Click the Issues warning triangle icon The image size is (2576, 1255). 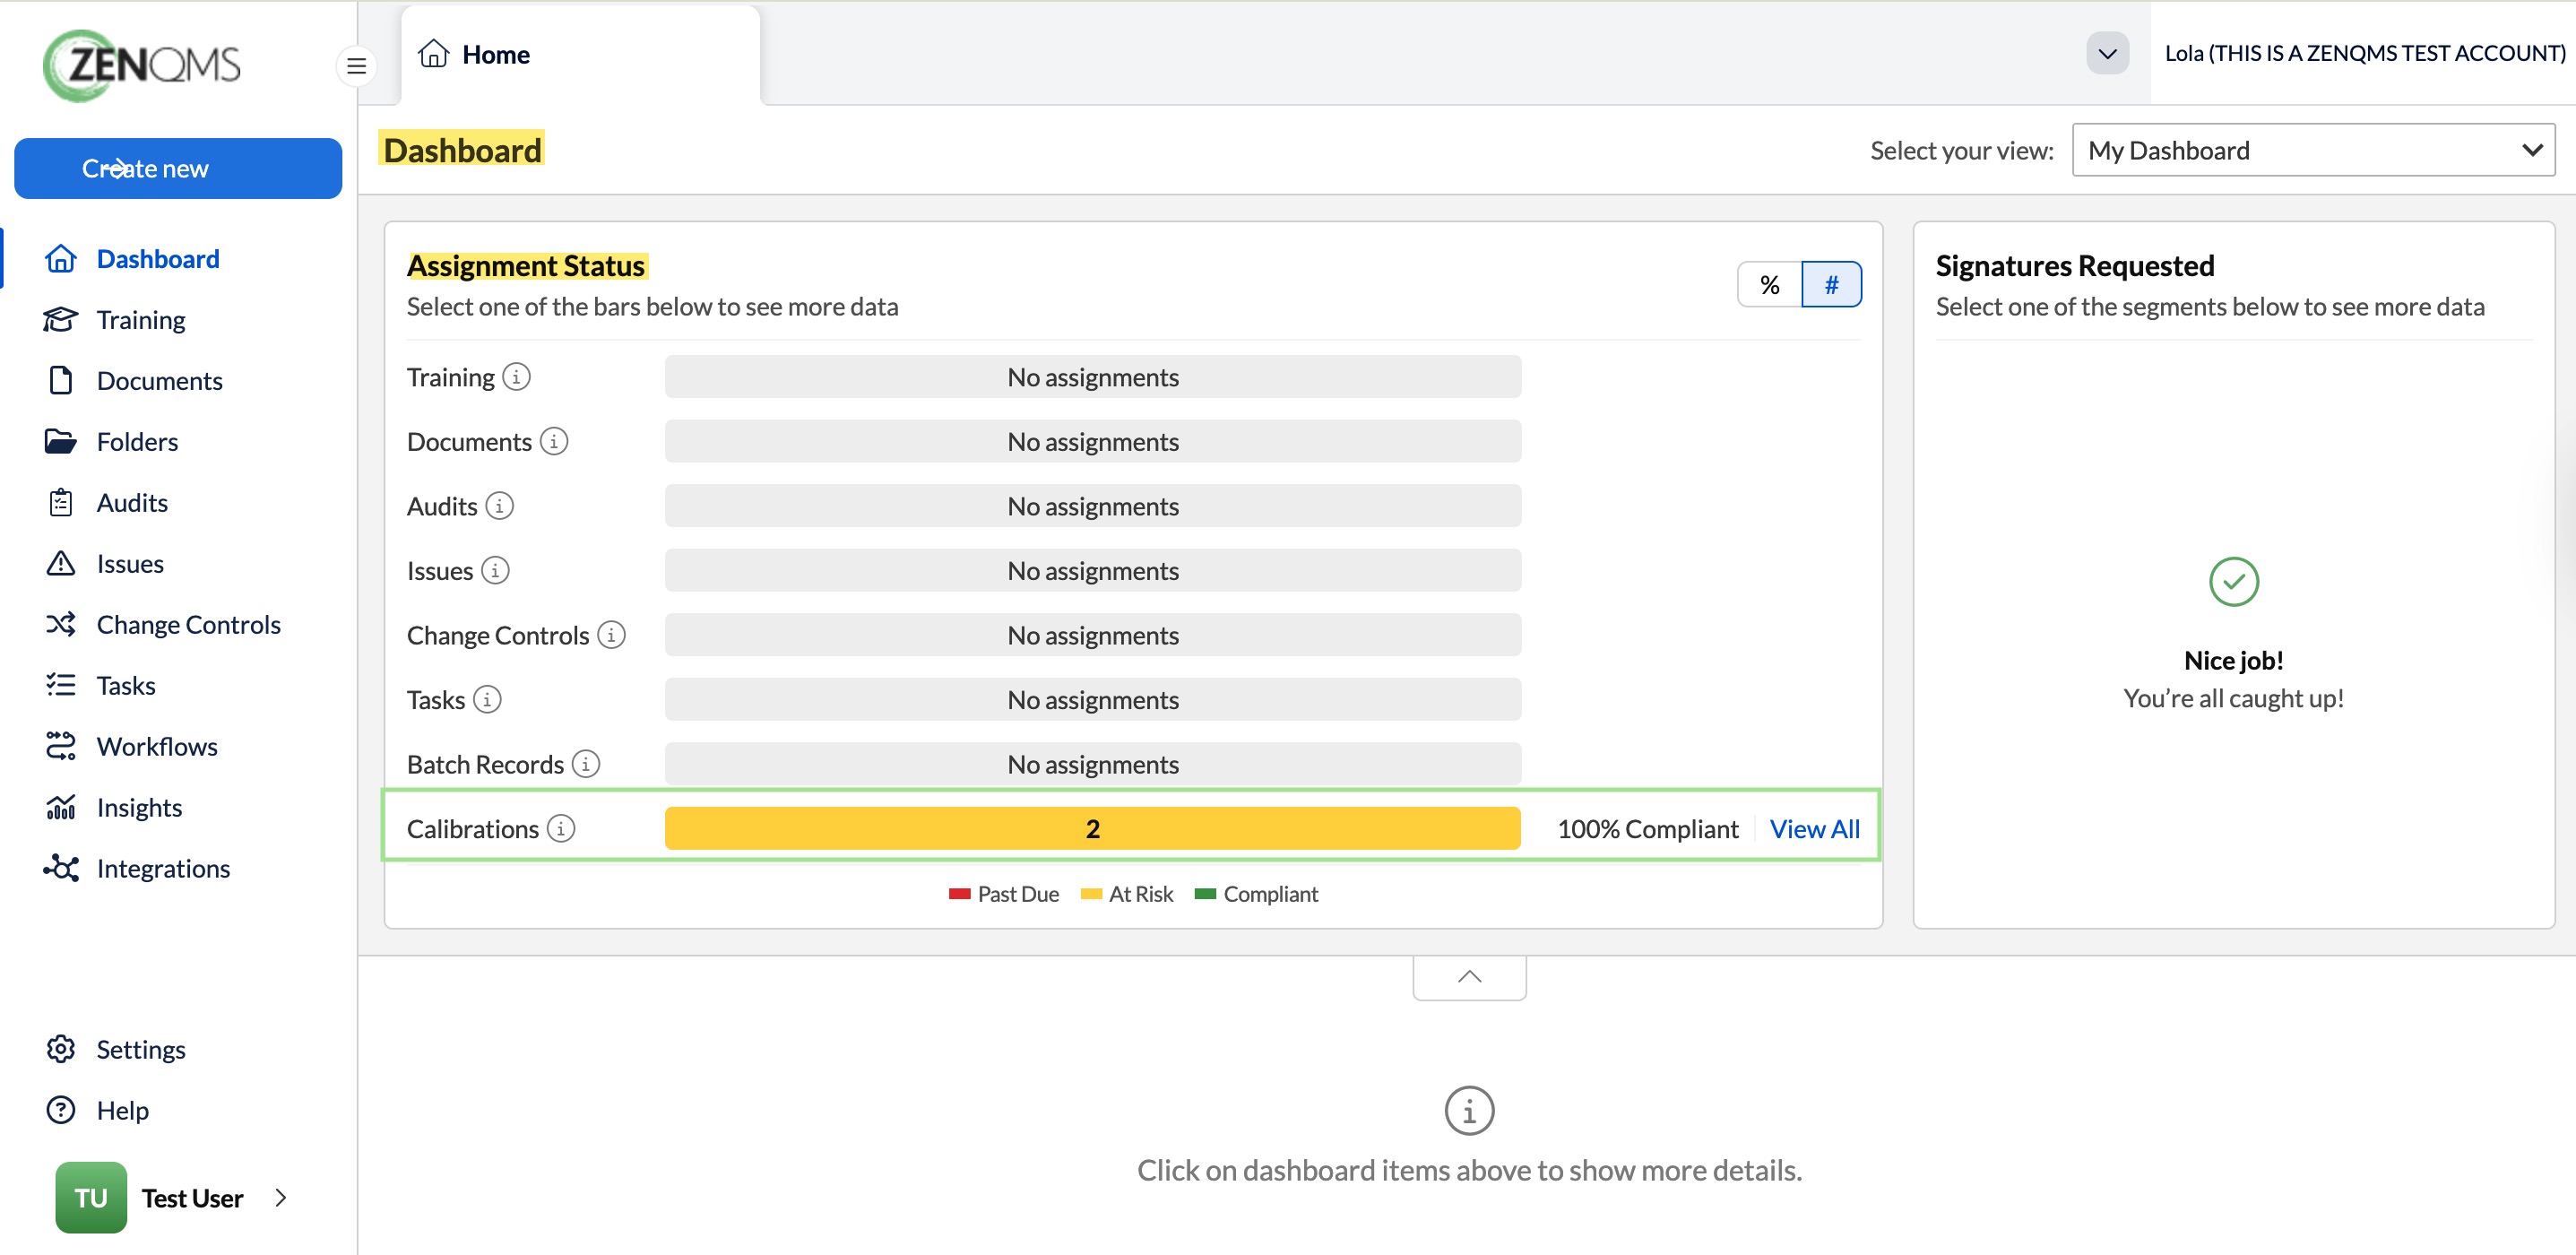(61, 564)
